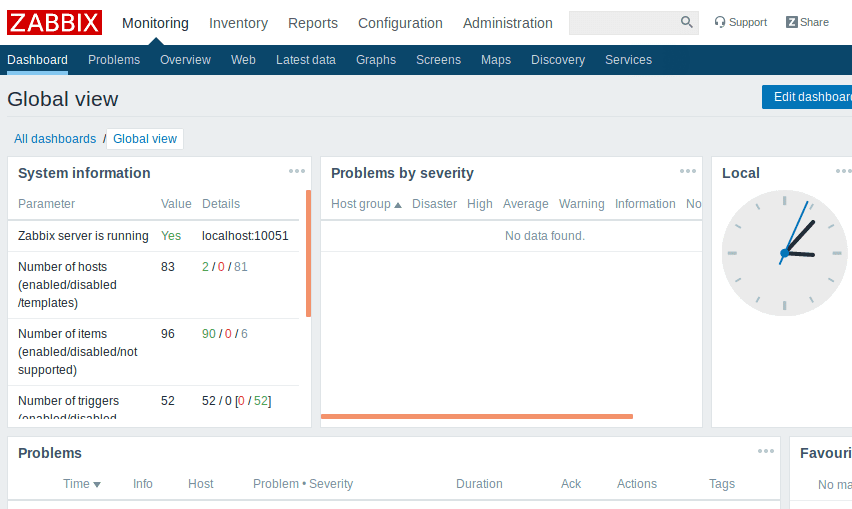This screenshot has height=509, width=852.
Task: Open Support via the headset icon
Action: coord(720,22)
